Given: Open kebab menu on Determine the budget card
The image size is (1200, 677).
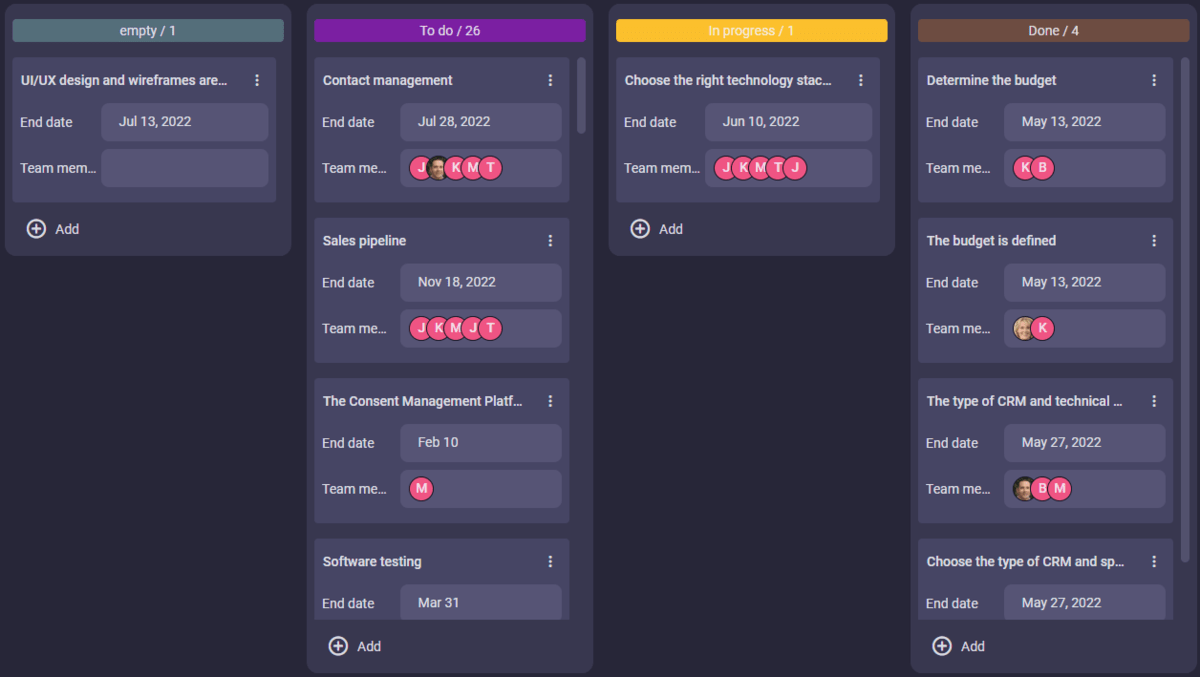Looking at the screenshot, I should (x=1154, y=80).
